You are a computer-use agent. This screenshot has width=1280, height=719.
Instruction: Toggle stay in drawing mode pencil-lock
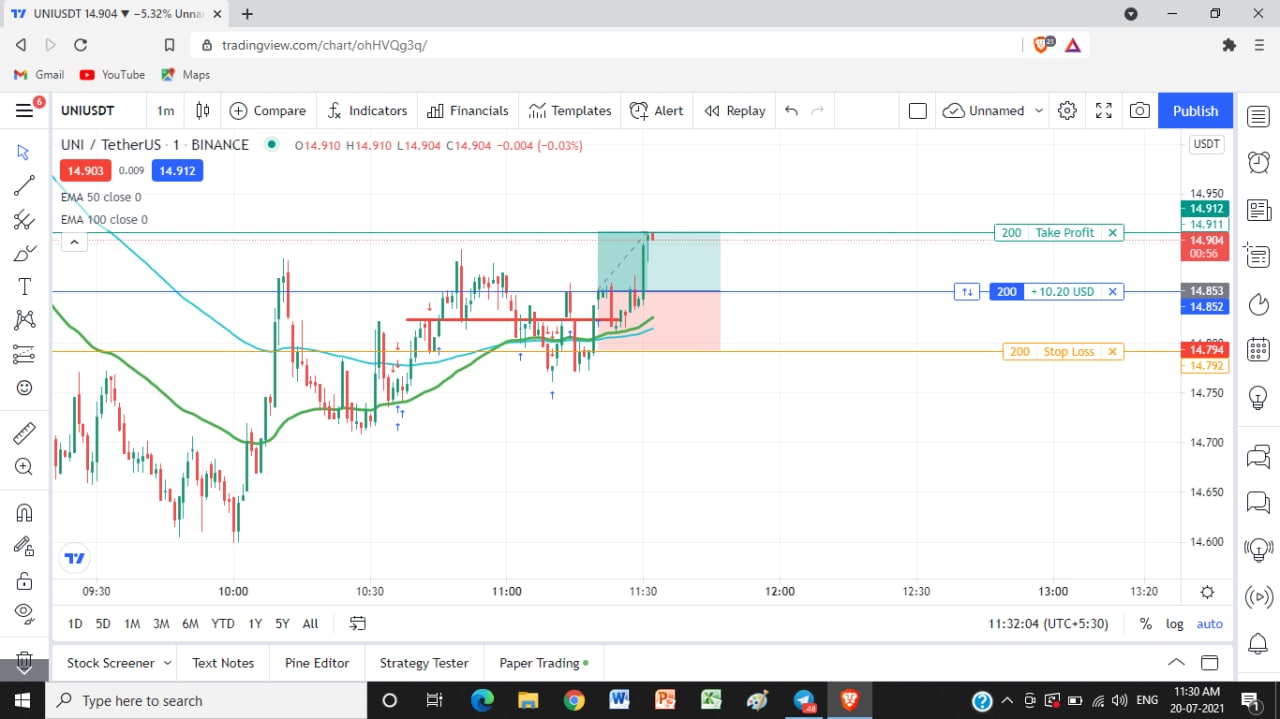tap(24, 547)
